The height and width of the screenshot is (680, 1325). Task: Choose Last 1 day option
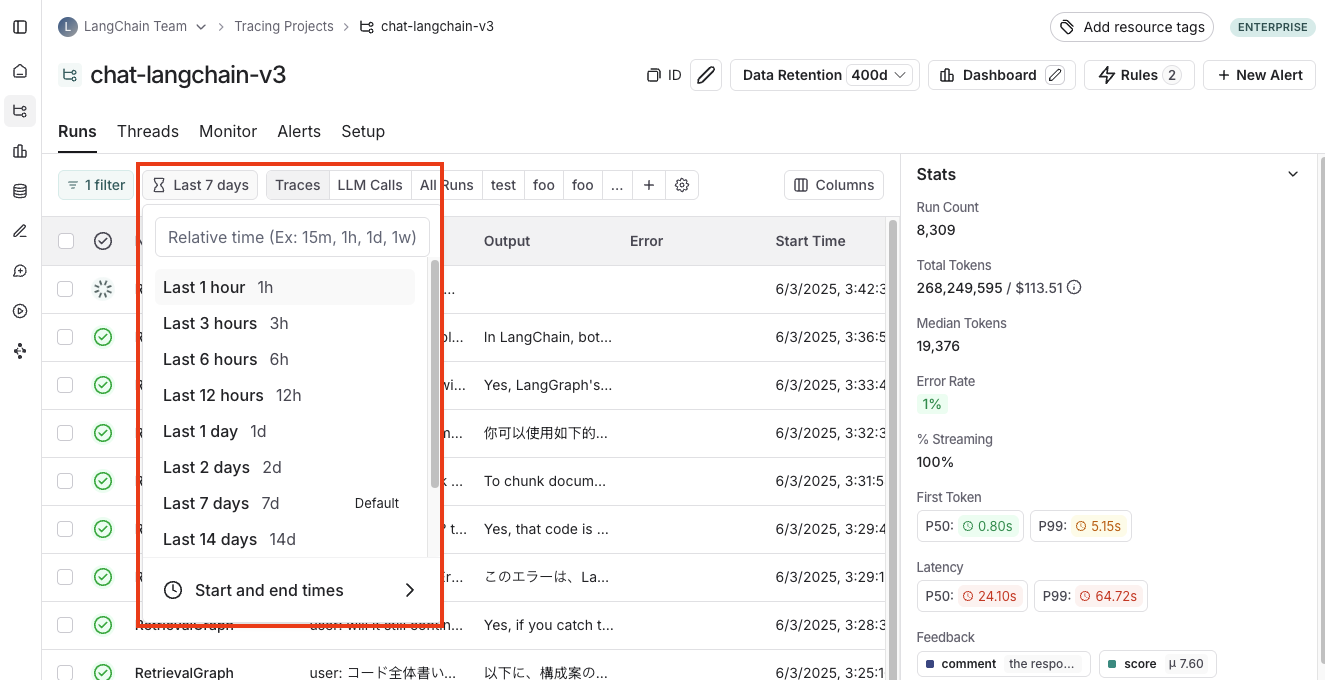point(284,431)
